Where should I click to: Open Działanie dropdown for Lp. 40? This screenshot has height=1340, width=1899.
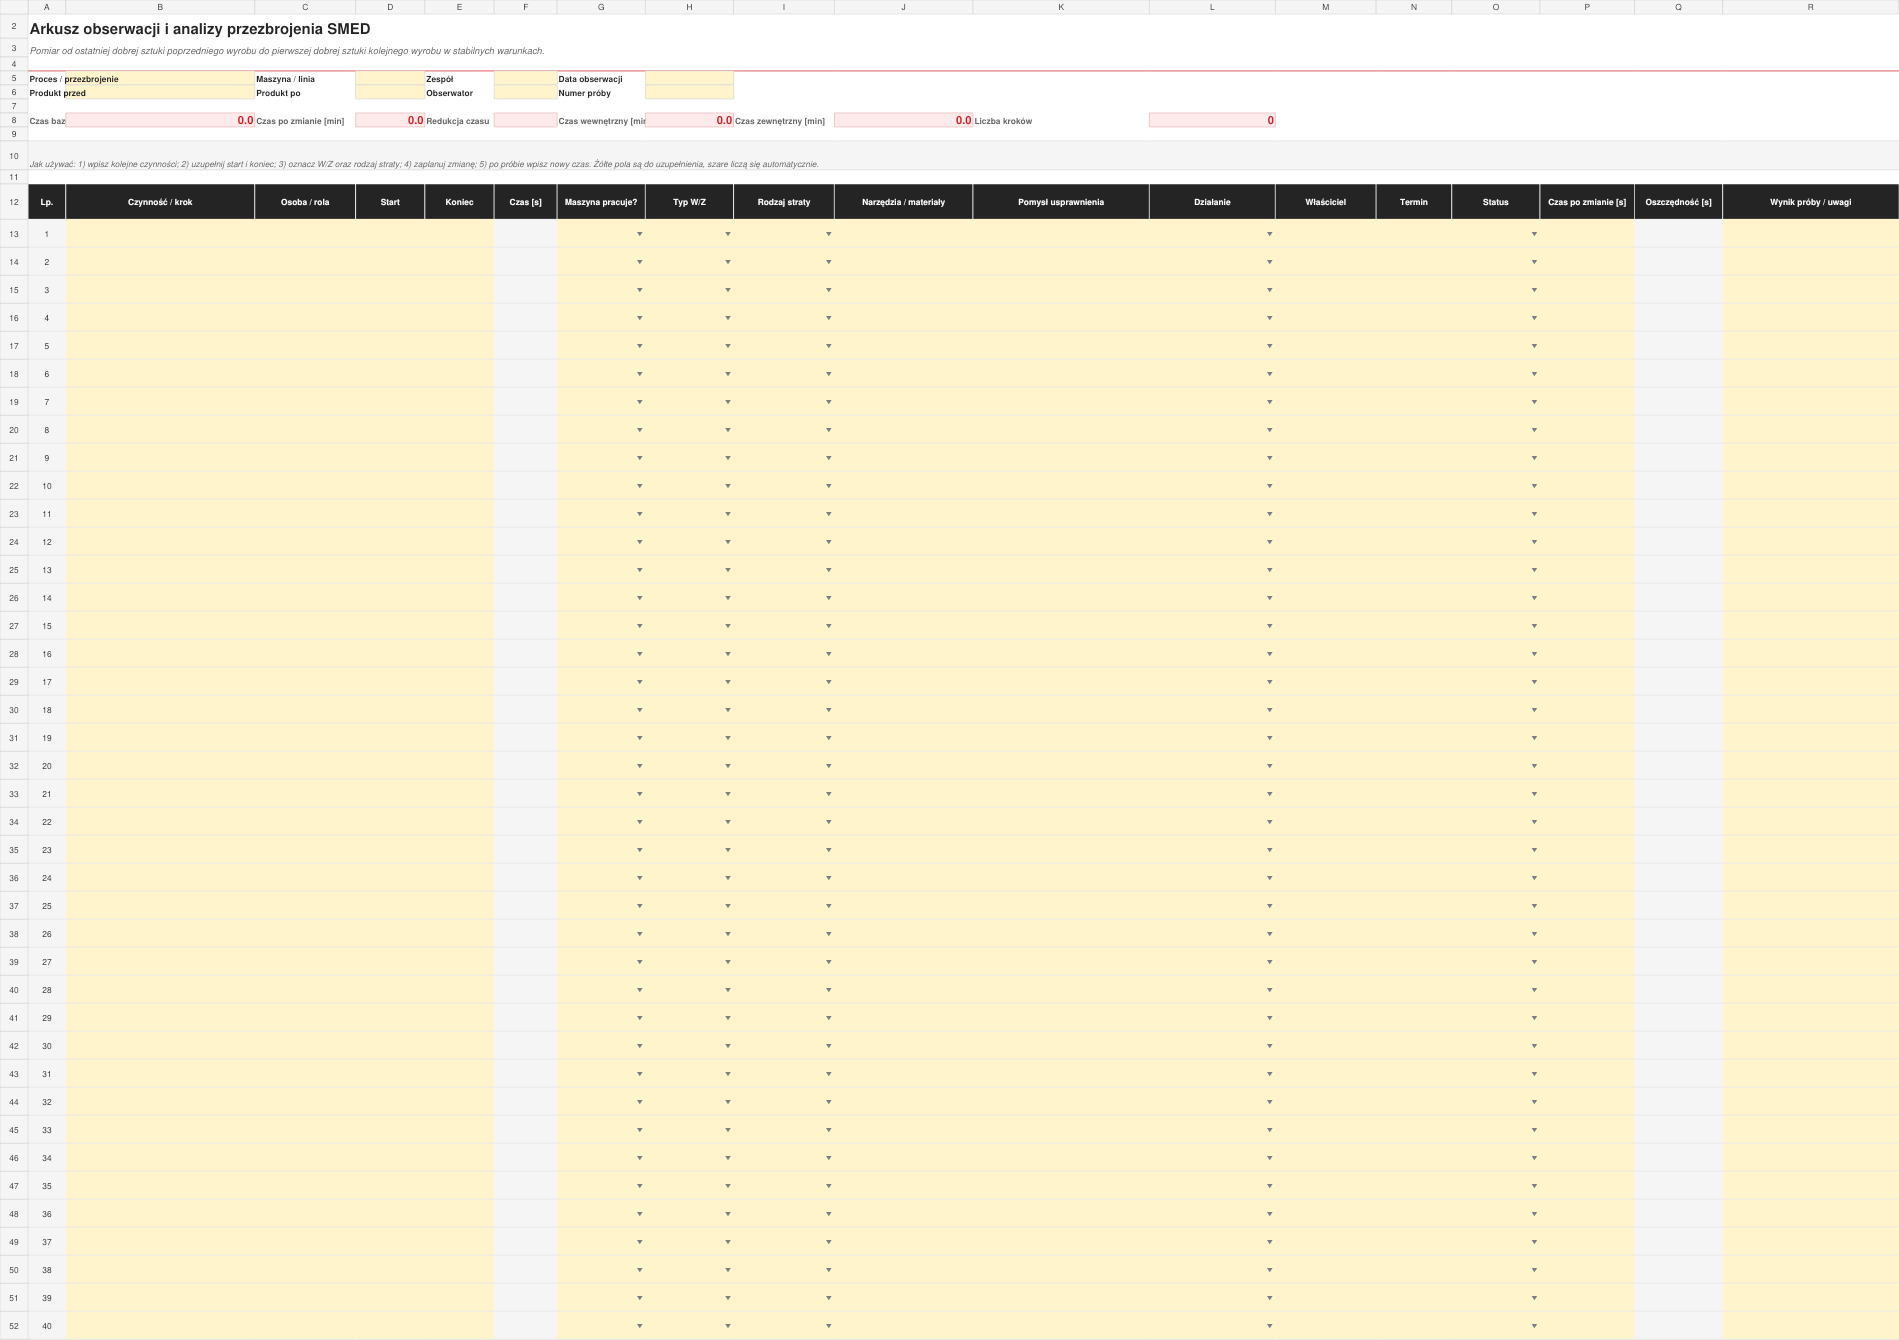tap(1269, 1326)
